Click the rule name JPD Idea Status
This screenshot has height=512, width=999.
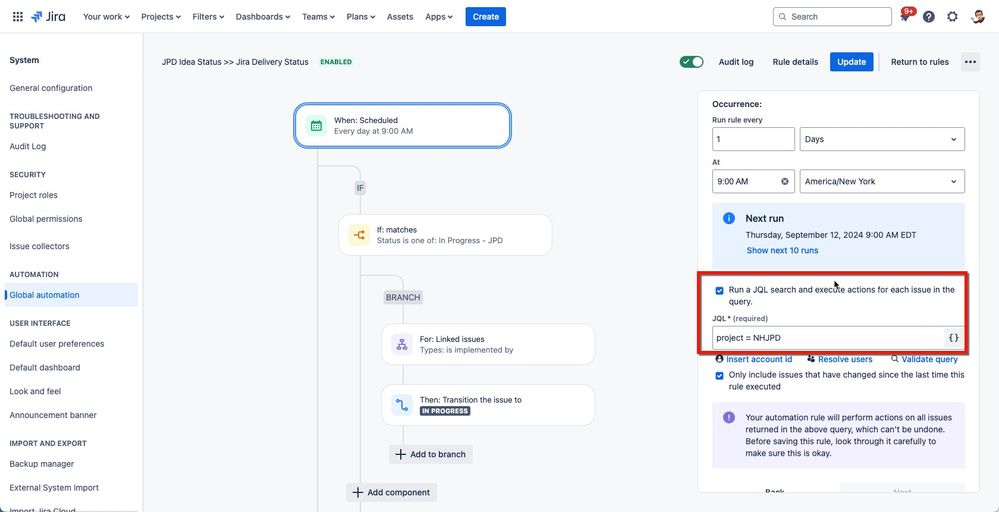(x=235, y=62)
